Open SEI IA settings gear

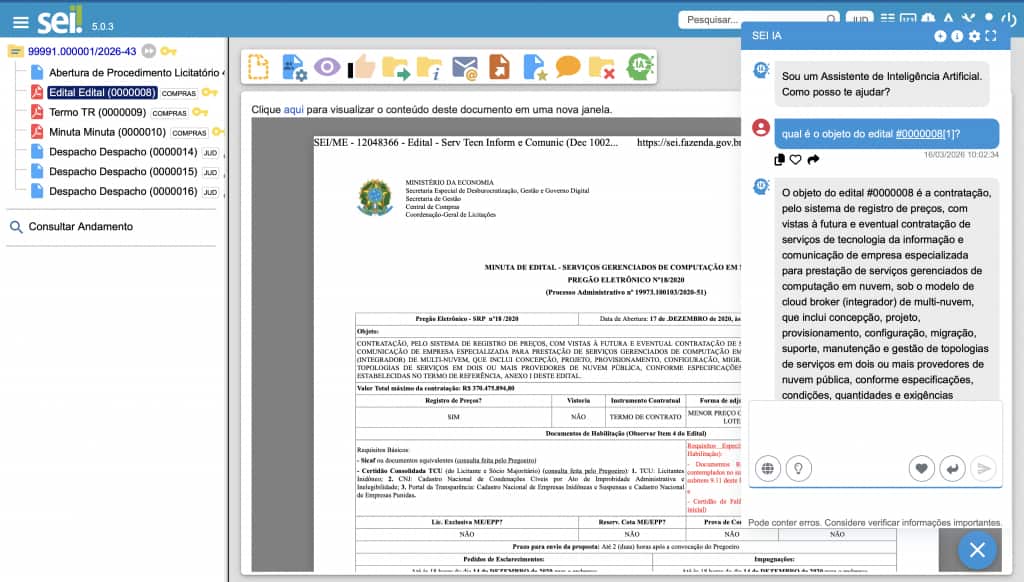tap(974, 37)
